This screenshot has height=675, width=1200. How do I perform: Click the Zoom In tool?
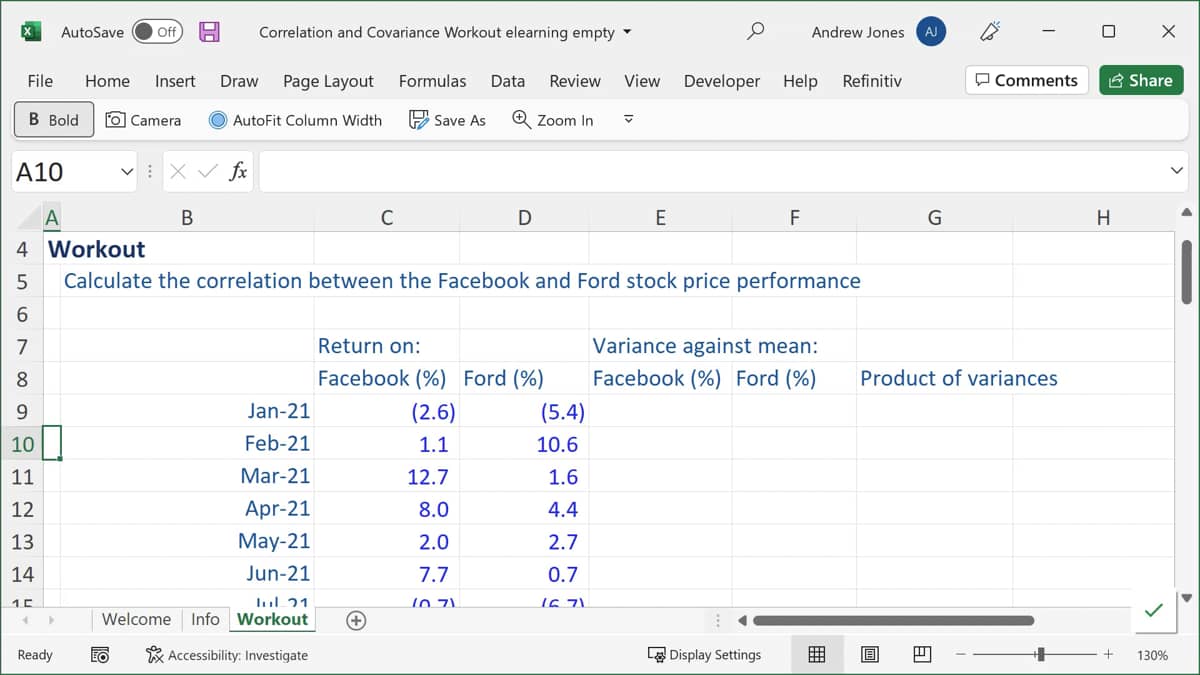tap(553, 120)
